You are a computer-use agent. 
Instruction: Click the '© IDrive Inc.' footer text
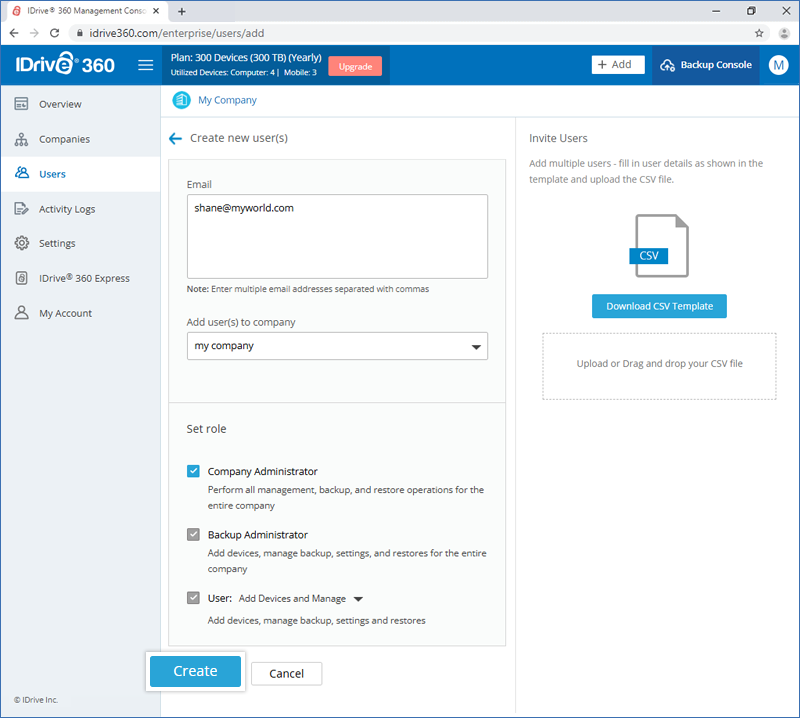pos(36,700)
